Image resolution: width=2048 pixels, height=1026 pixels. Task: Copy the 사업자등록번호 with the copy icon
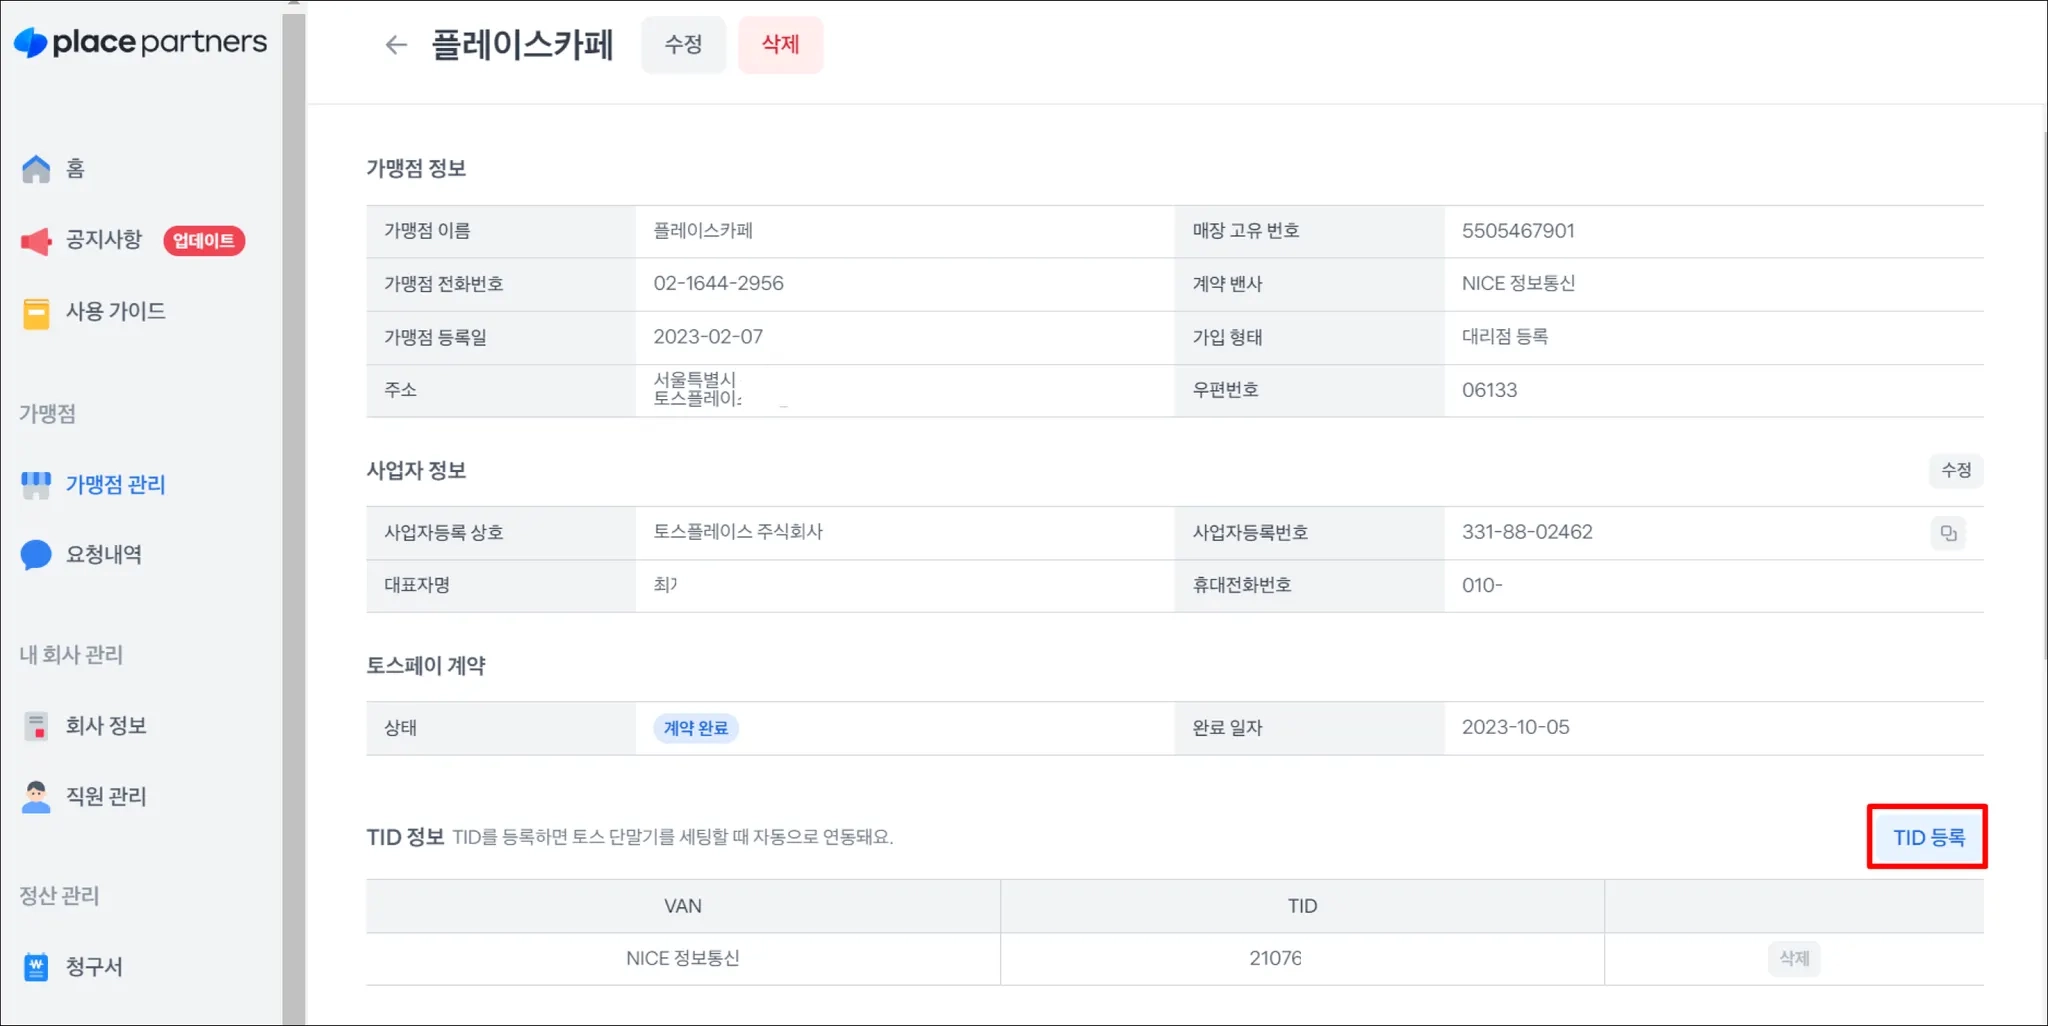(1948, 533)
